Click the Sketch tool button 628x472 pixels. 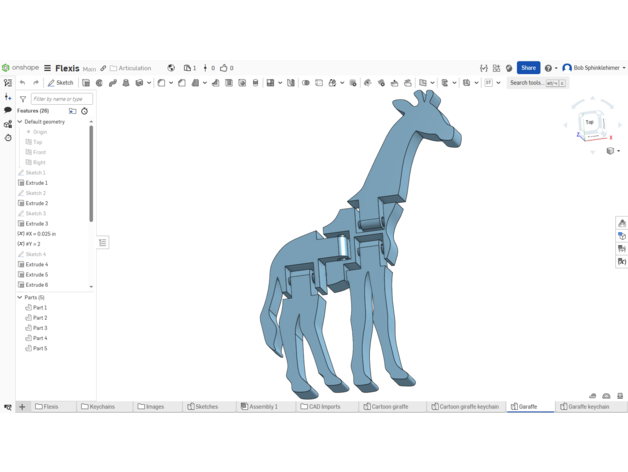pos(61,83)
